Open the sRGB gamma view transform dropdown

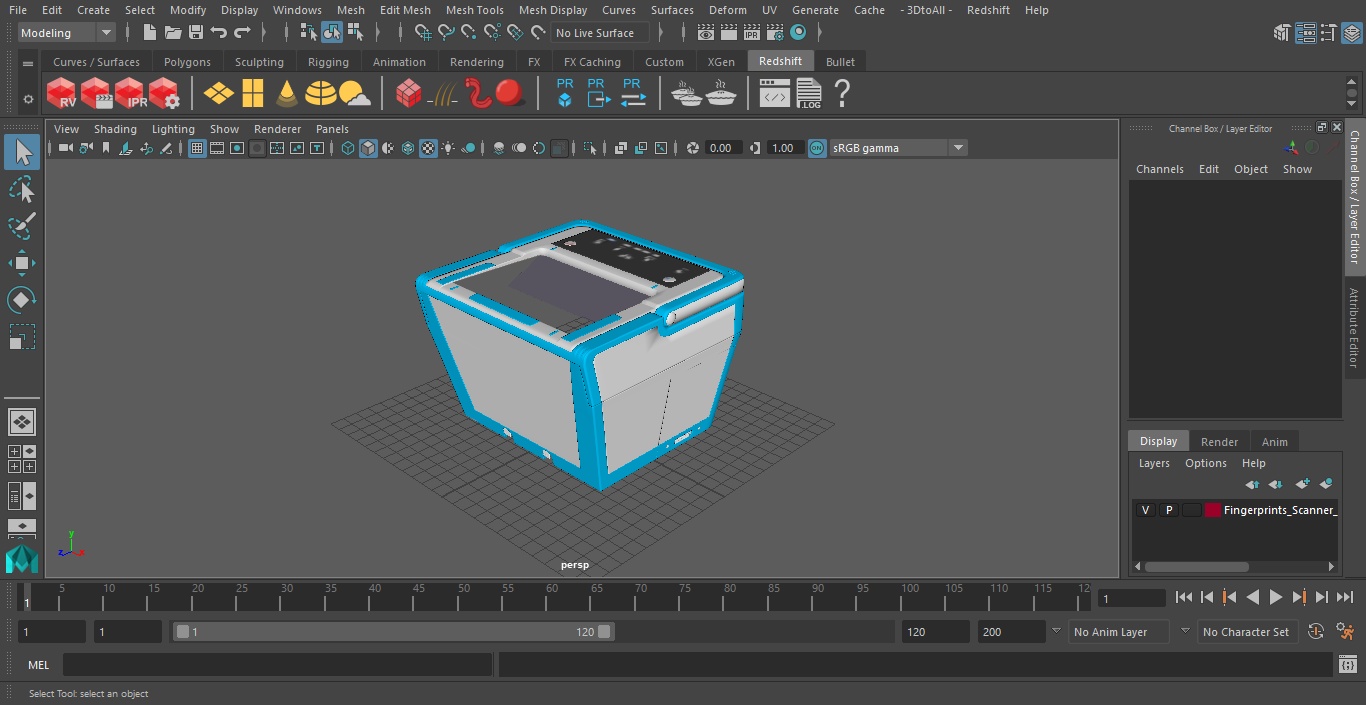pyautogui.click(x=898, y=148)
